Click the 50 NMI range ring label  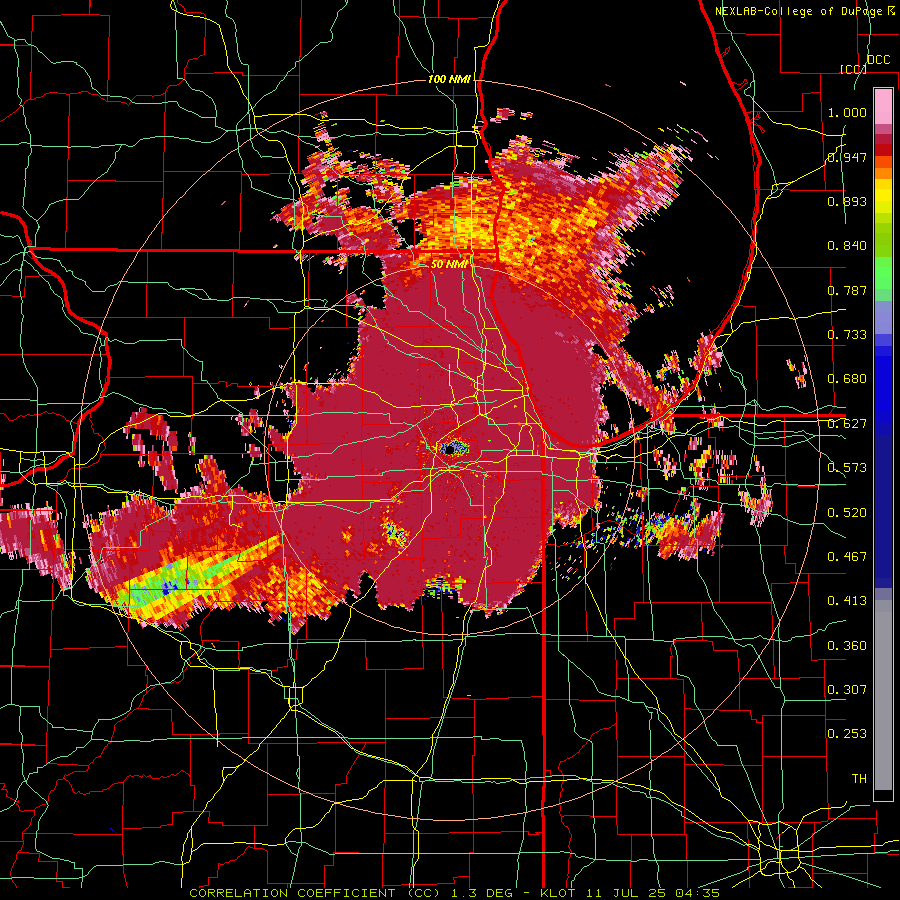pyautogui.click(x=449, y=265)
